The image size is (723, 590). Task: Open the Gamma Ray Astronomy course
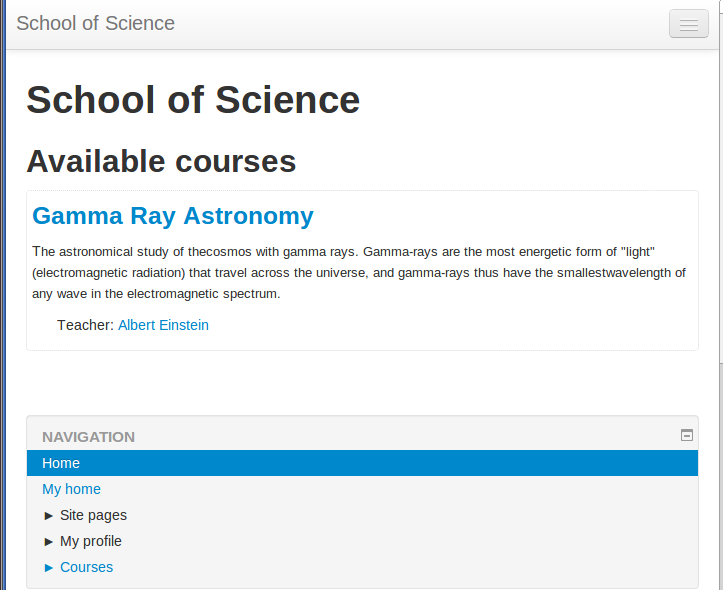[x=173, y=216]
